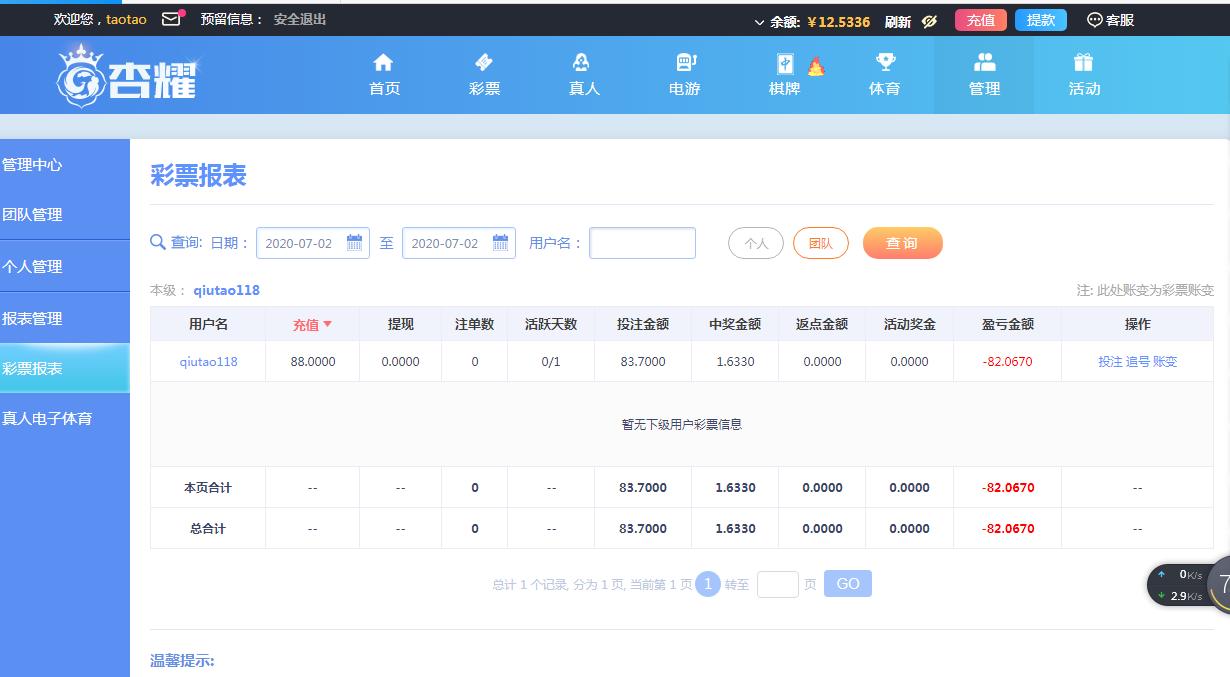
Task: Open the 体育 sports trophy icon
Action: click(x=884, y=64)
